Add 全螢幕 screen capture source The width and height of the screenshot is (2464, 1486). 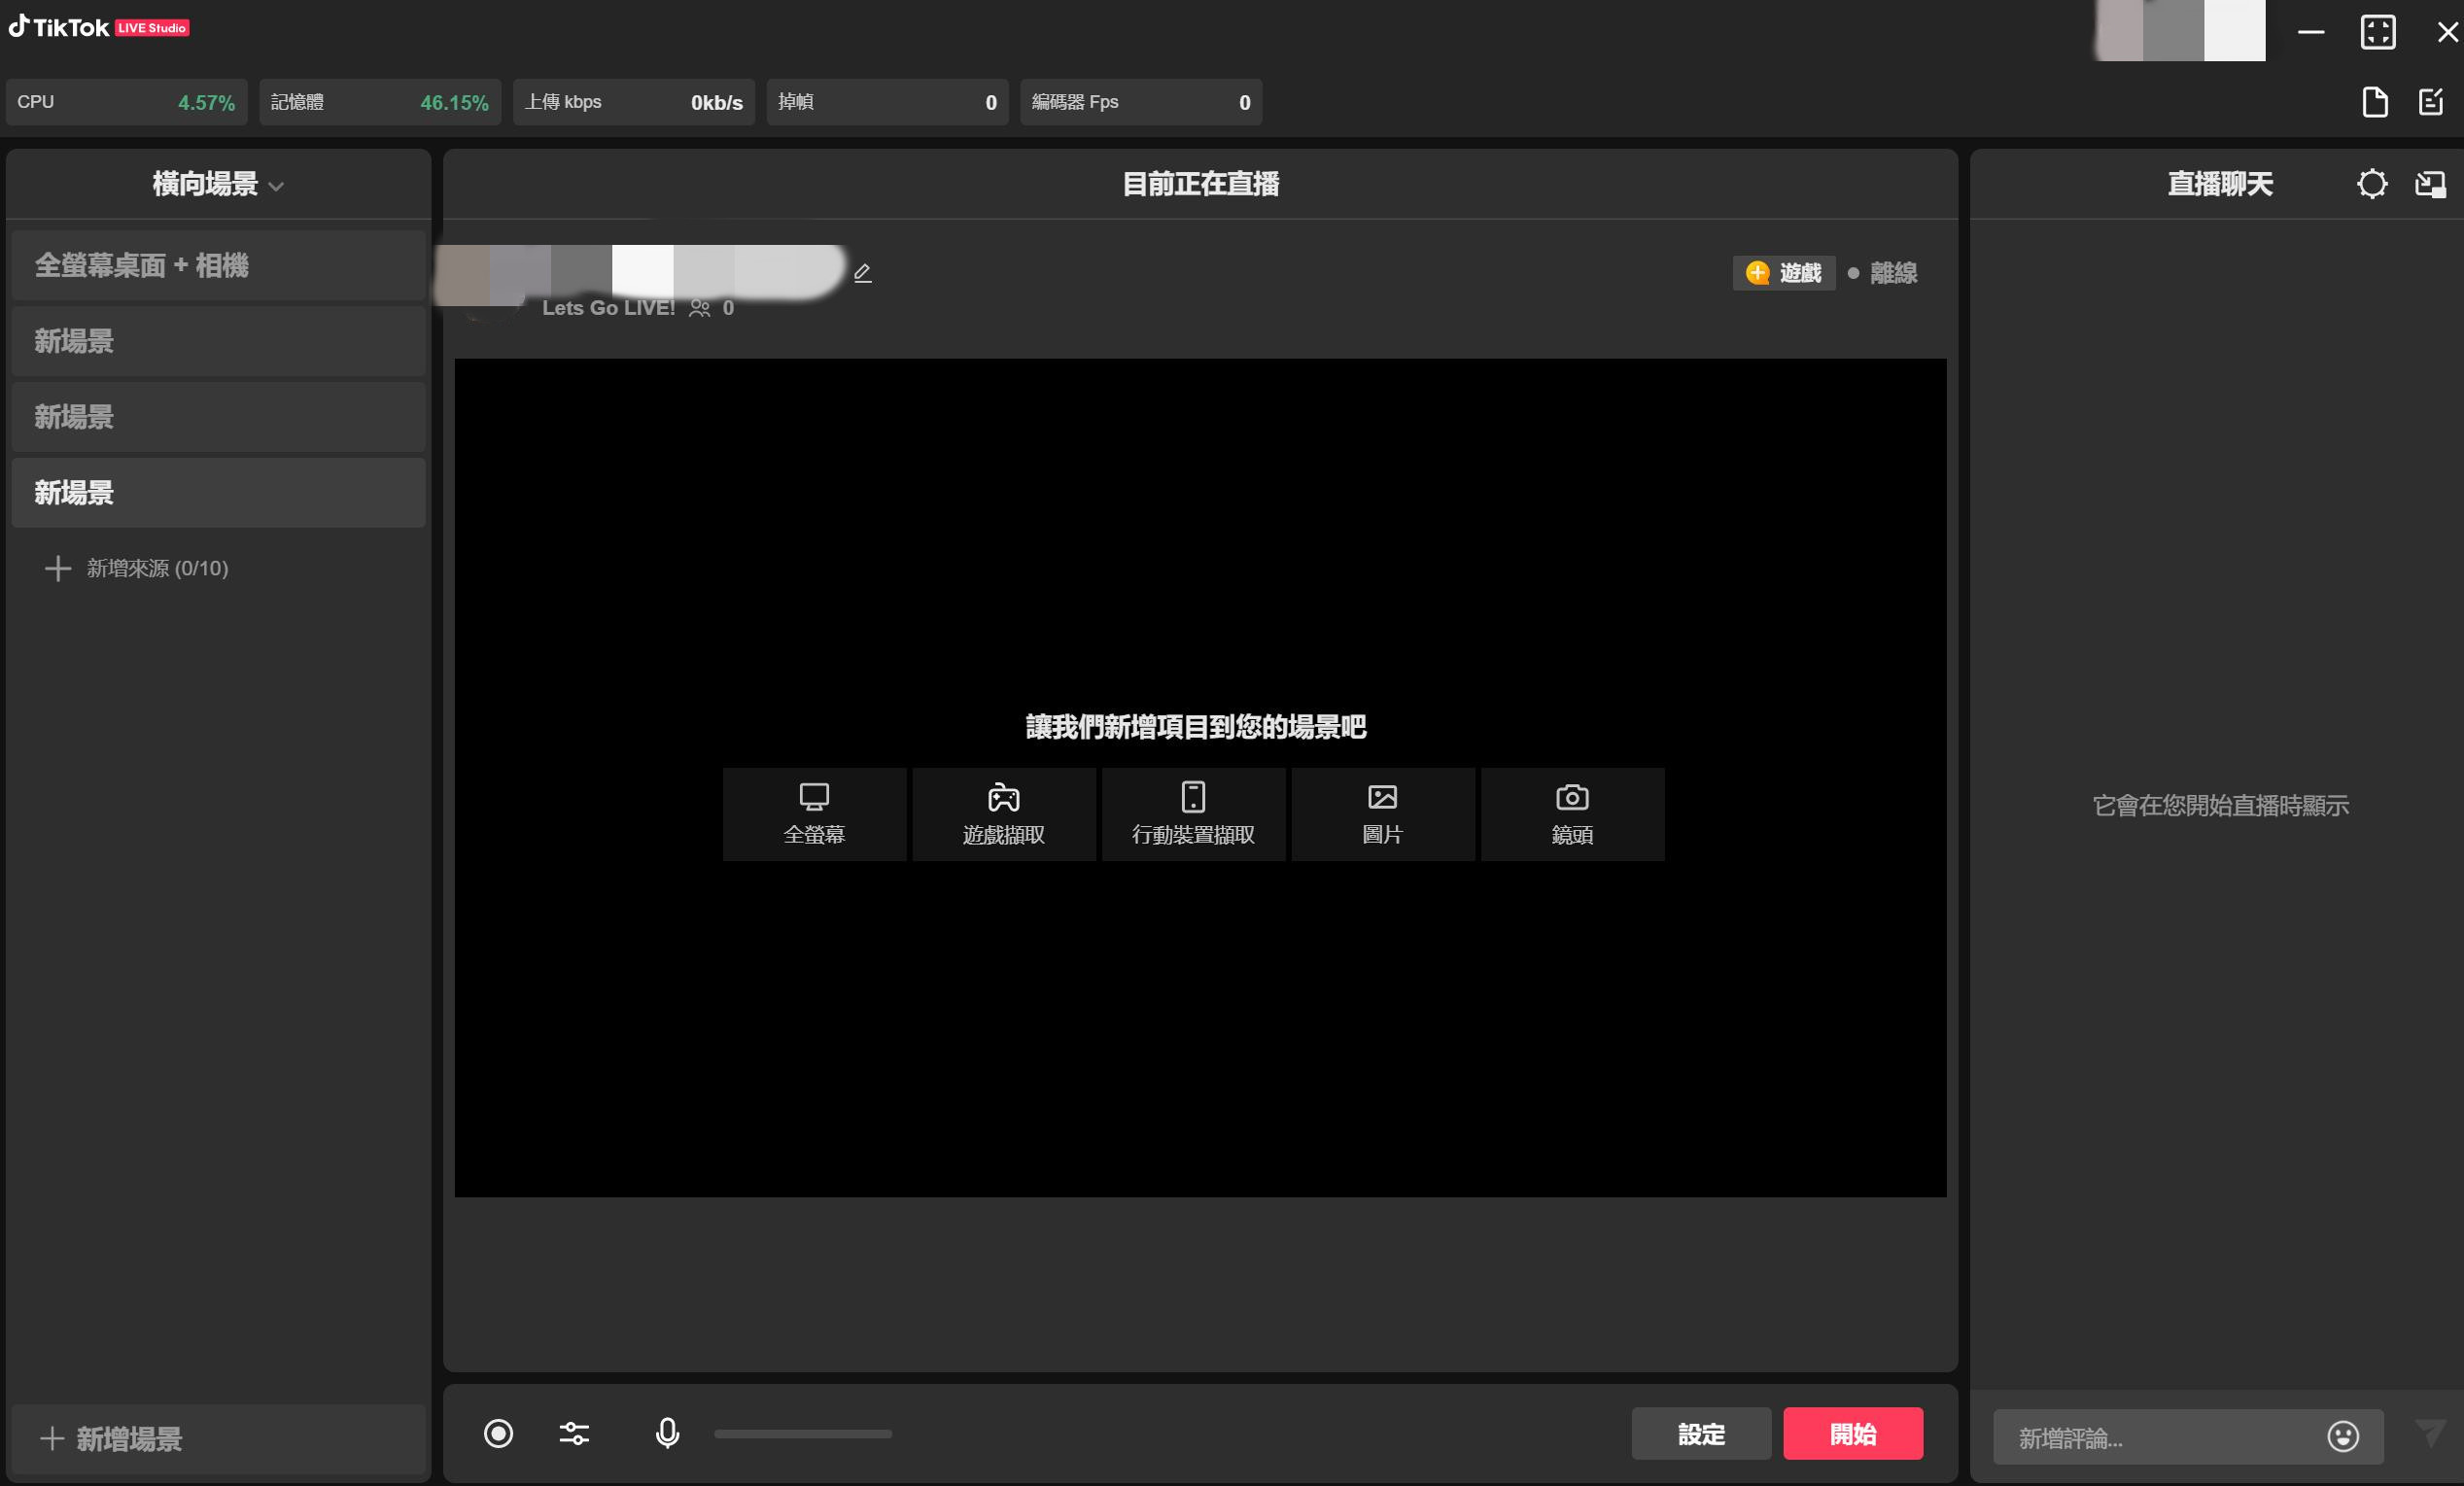click(x=814, y=814)
